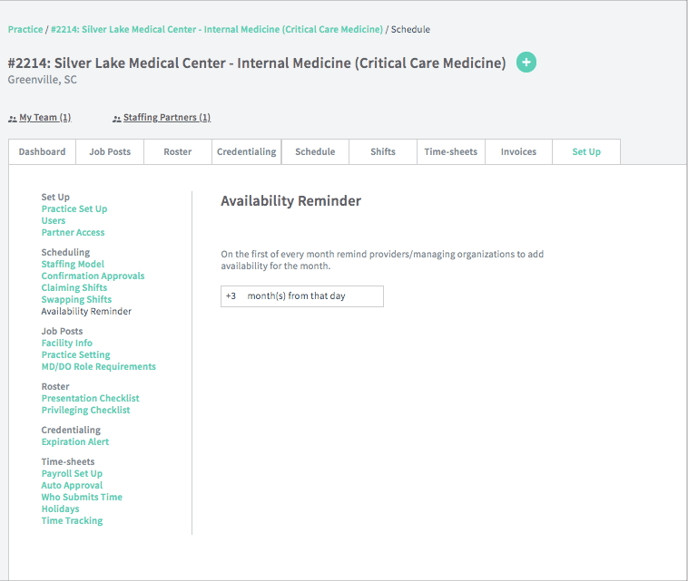Click the My Team people icon
The width and height of the screenshot is (688, 581).
(x=12, y=118)
